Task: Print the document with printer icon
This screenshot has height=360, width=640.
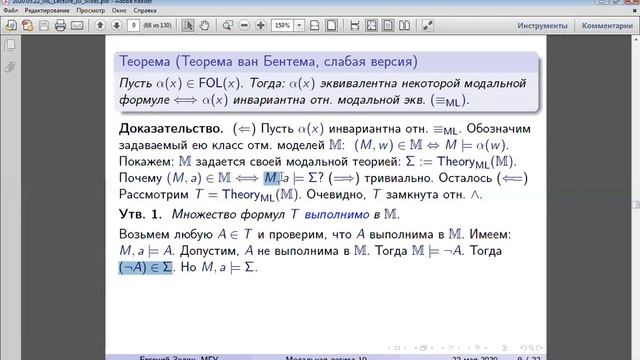Action: 60,26
